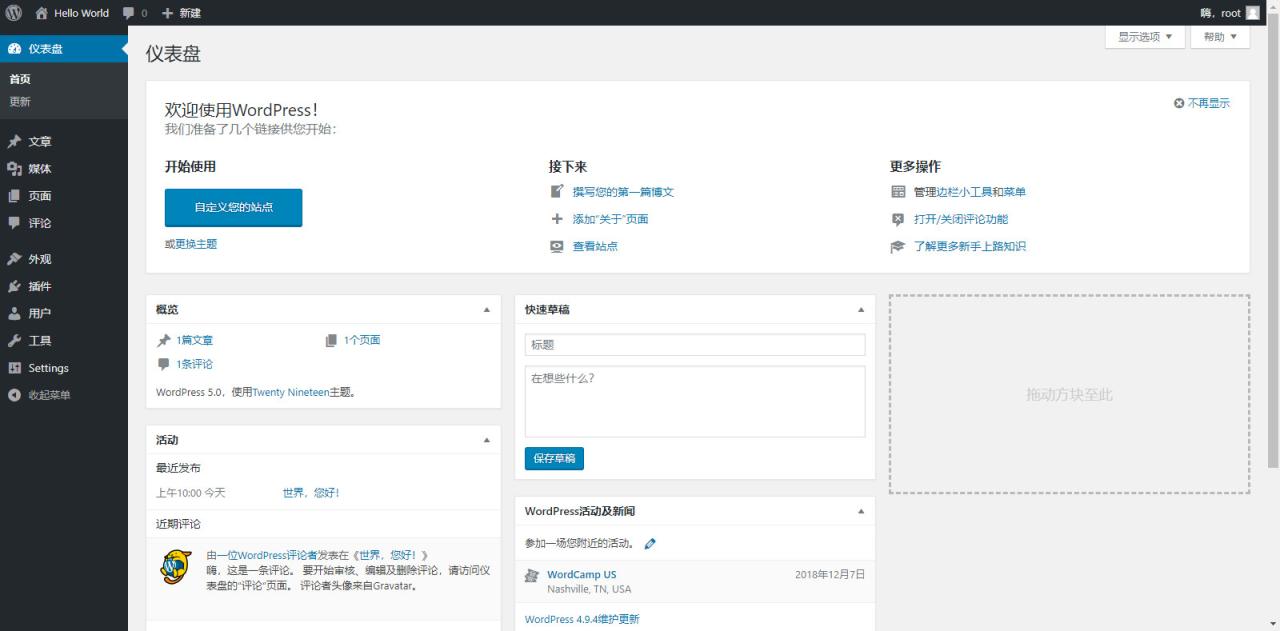Click the root user avatar
The image size is (1280, 631).
point(1253,13)
